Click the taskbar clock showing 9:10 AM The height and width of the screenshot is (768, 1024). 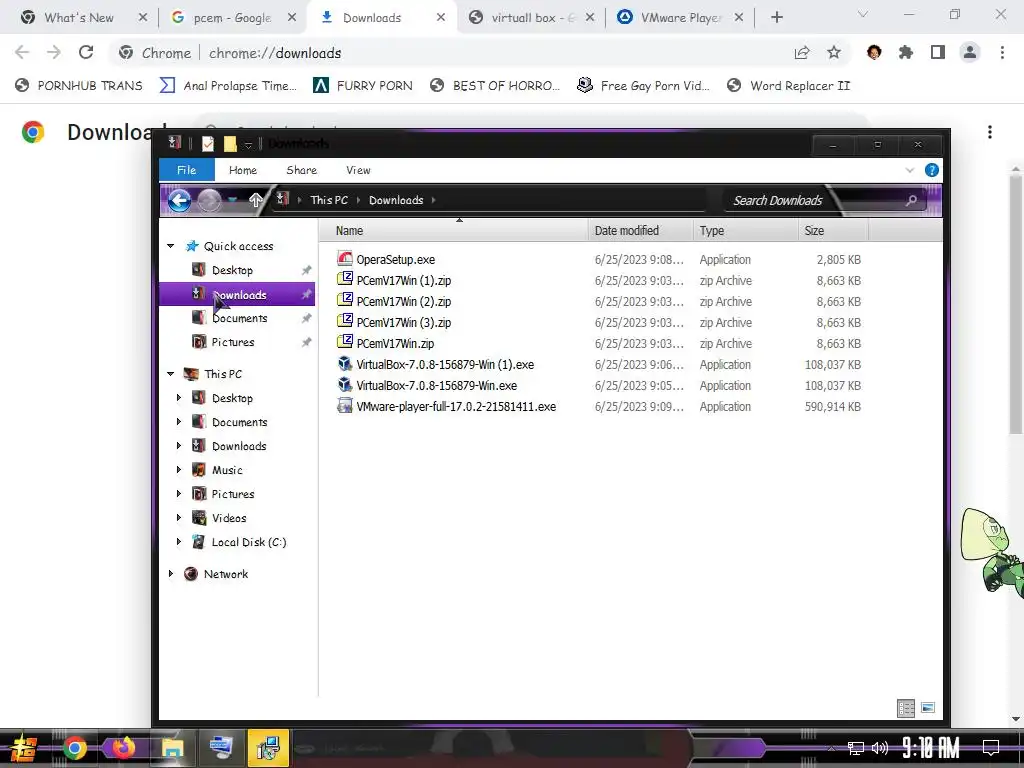coord(931,748)
